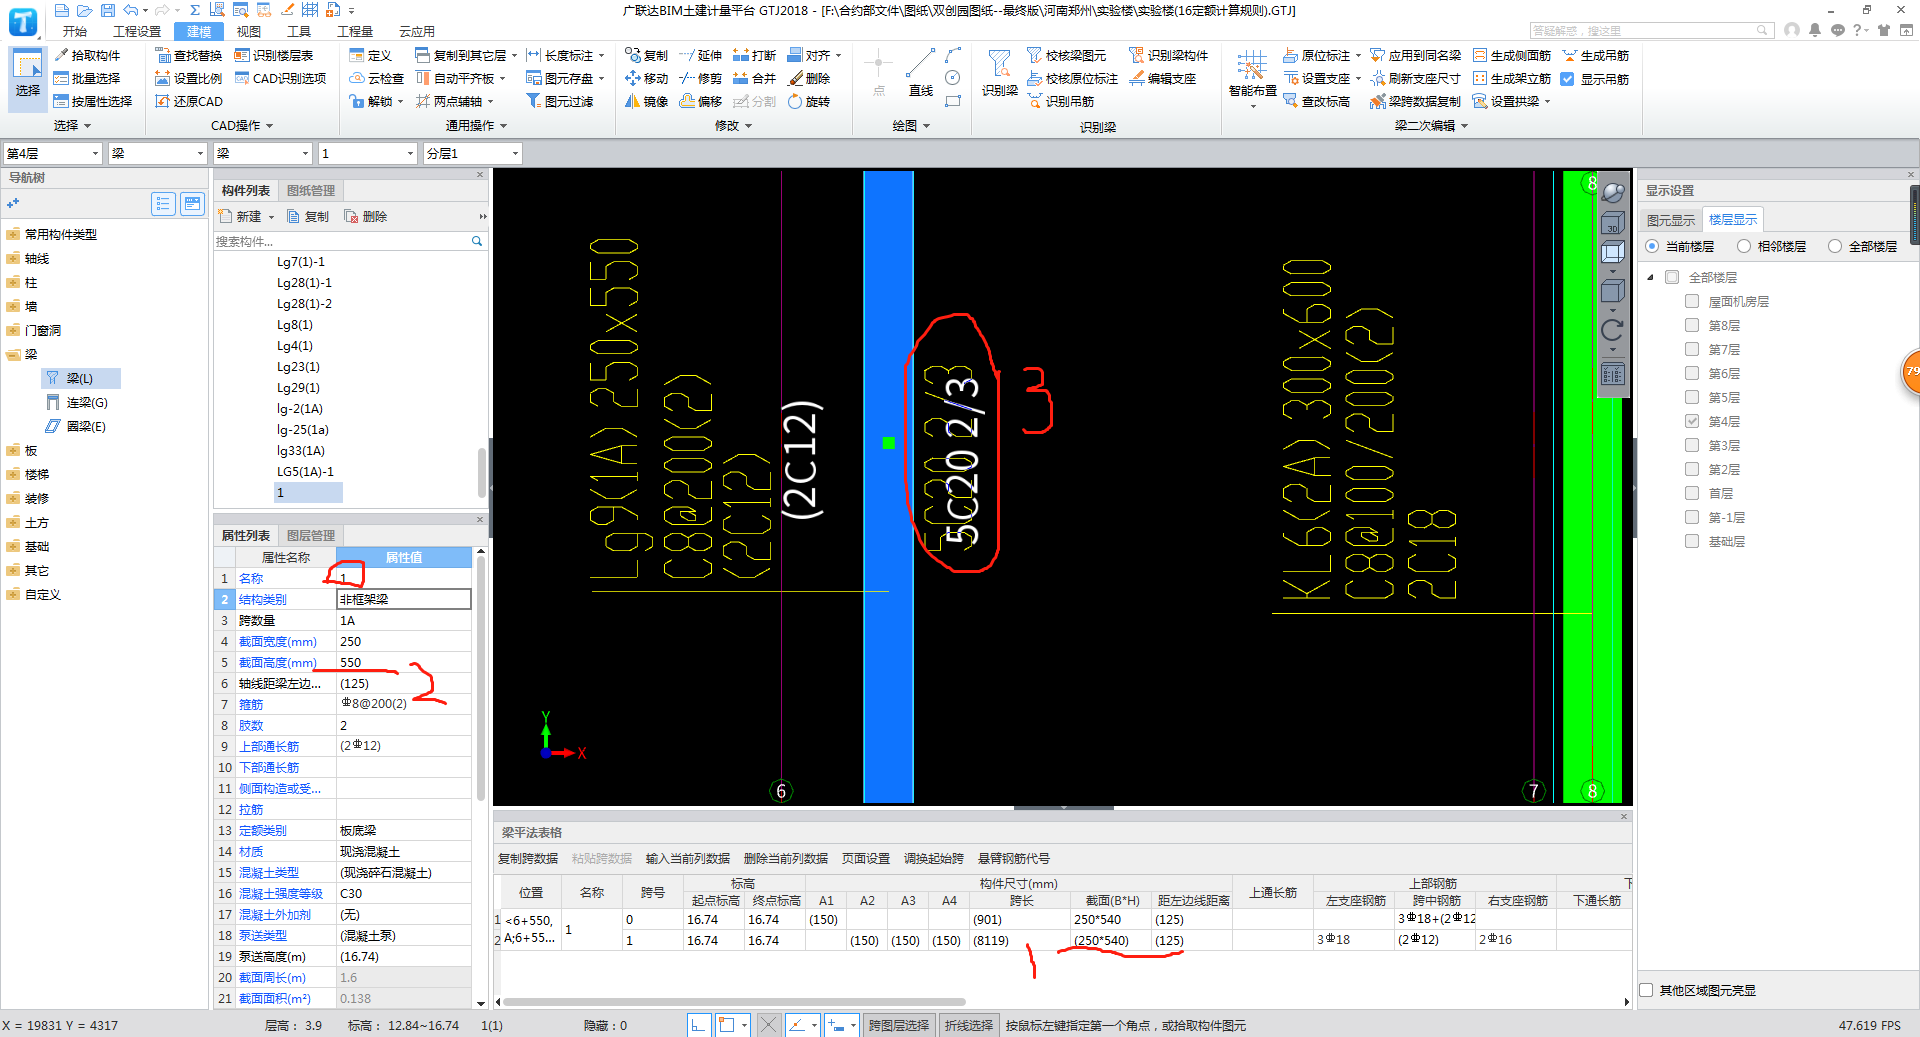Open 云检查 cloud check

[x=377, y=78]
